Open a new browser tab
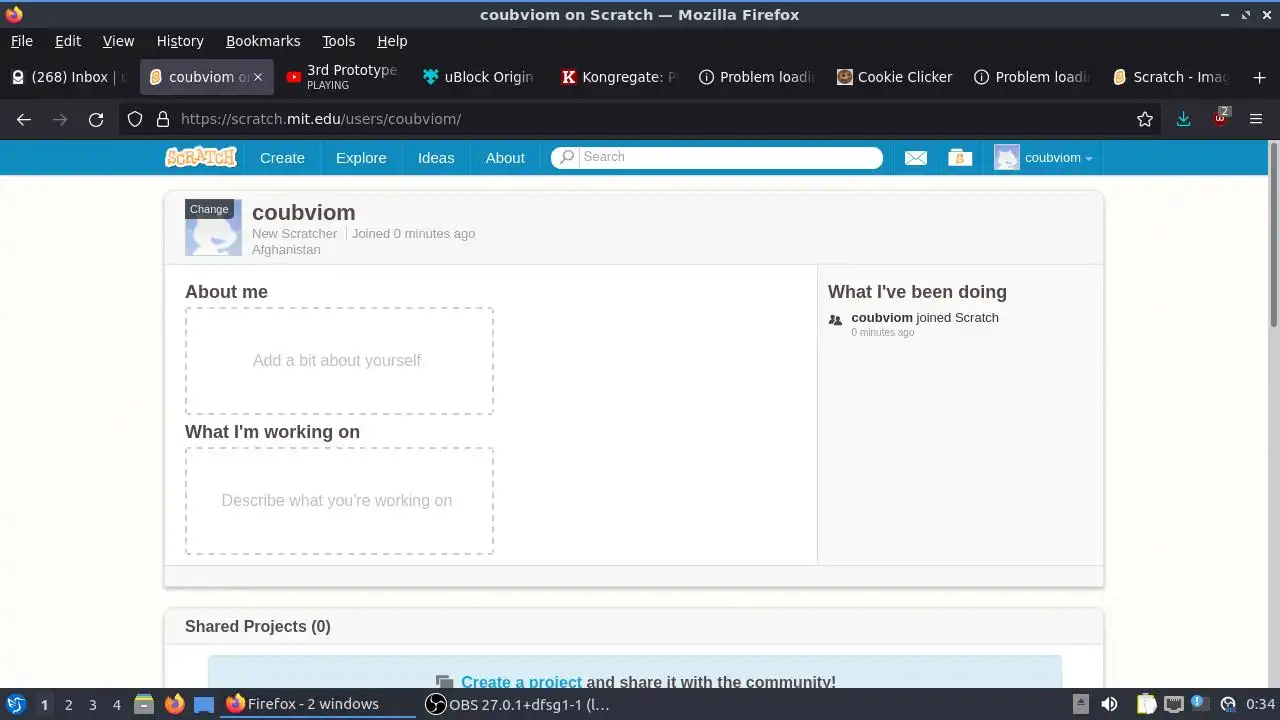 (x=1257, y=77)
